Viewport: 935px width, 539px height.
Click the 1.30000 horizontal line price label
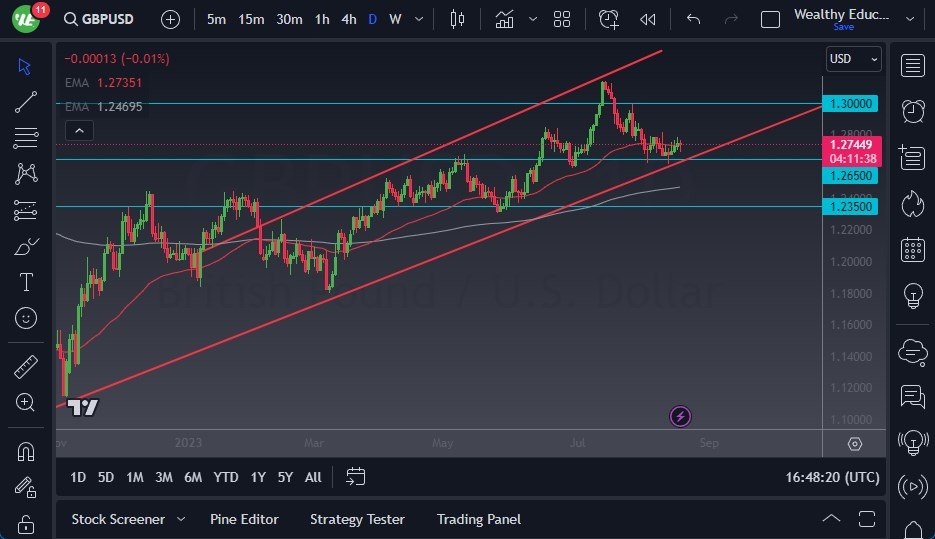852,104
